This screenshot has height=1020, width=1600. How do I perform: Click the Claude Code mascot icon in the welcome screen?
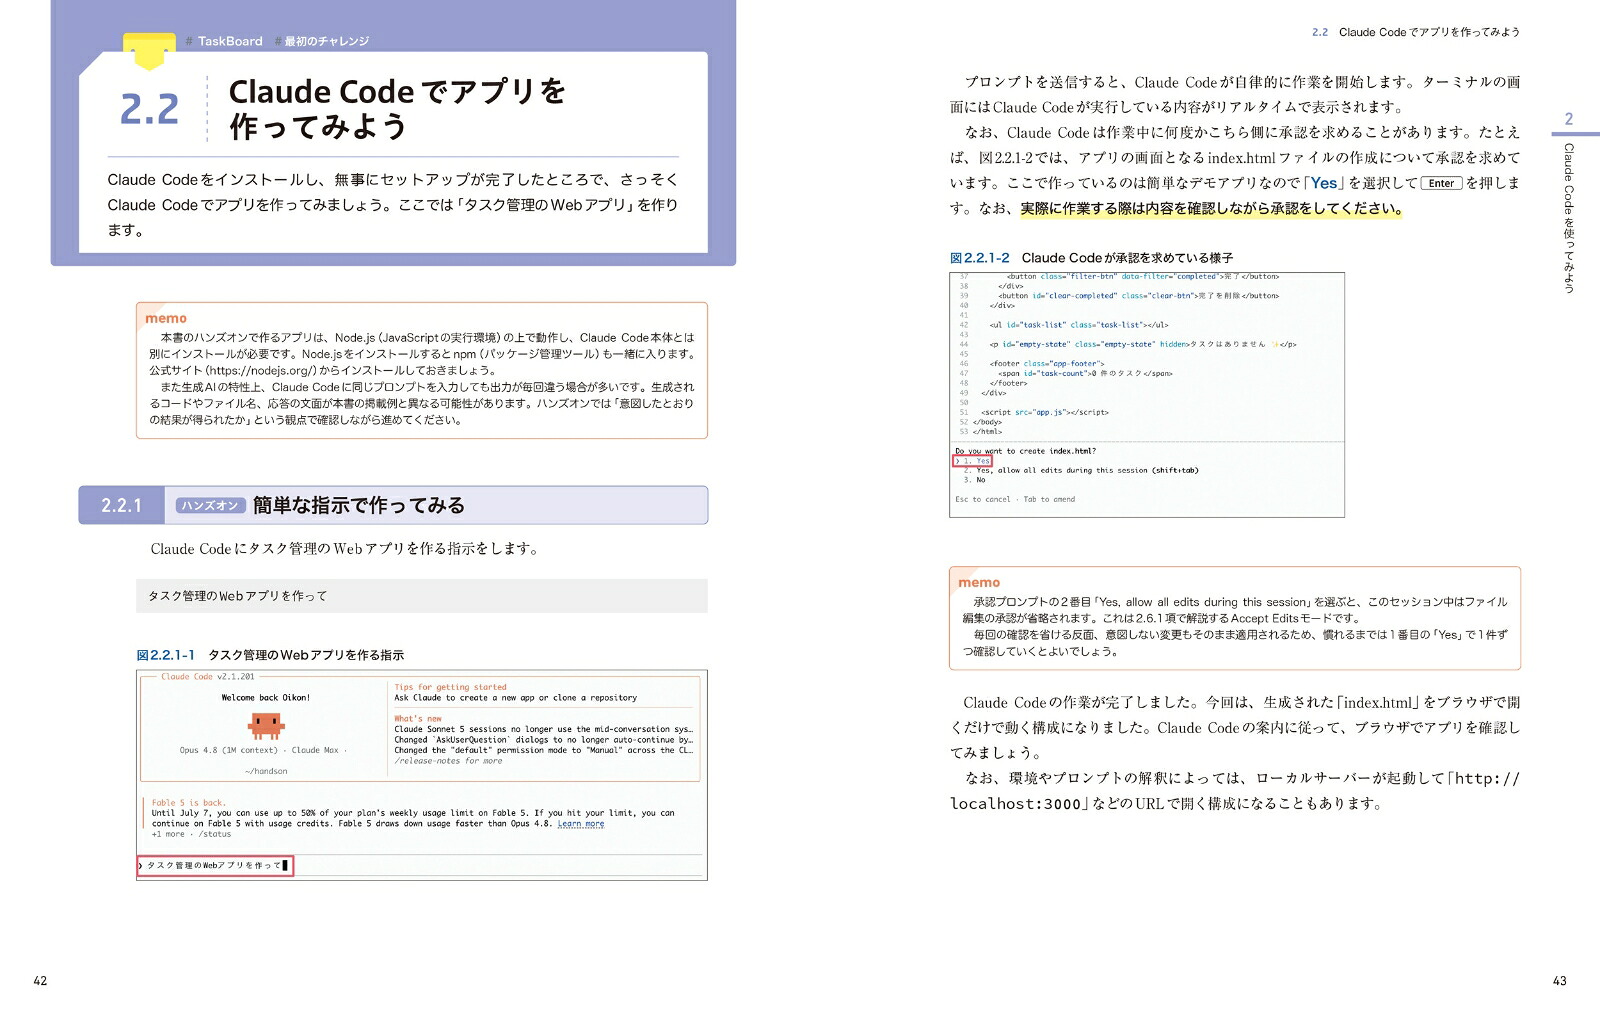267,725
